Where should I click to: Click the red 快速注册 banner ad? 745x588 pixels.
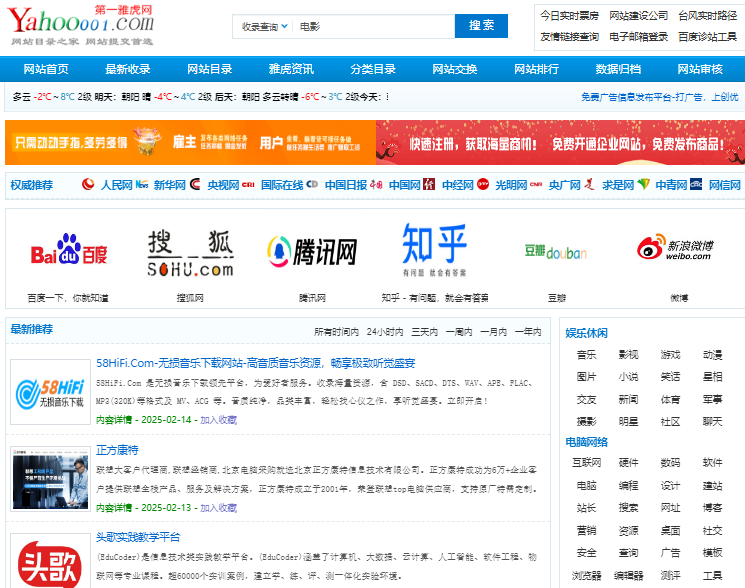point(561,142)
